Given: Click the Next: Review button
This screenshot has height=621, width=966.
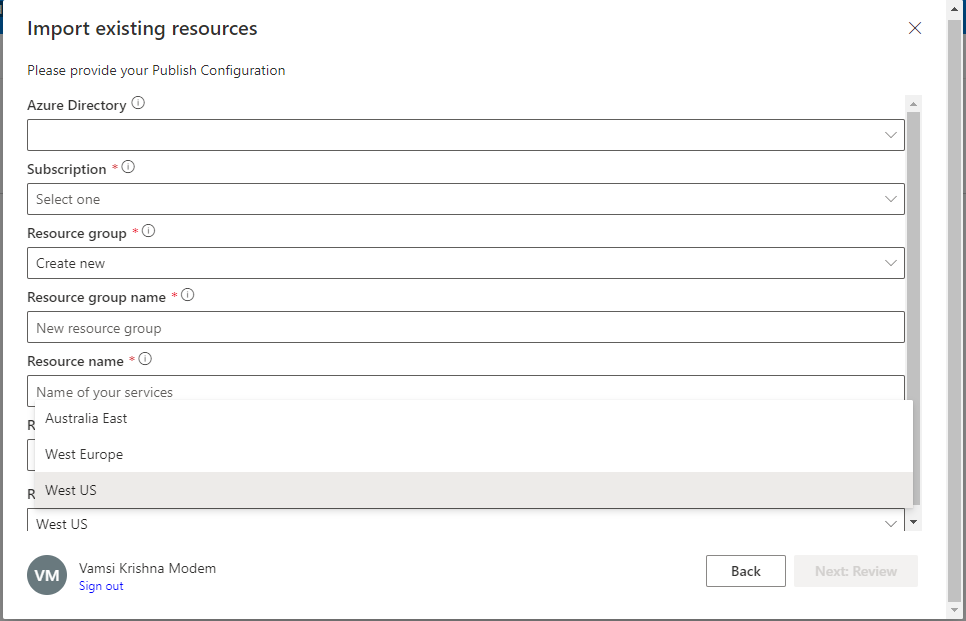Looking at the screenshot, I should click(855, 571).
